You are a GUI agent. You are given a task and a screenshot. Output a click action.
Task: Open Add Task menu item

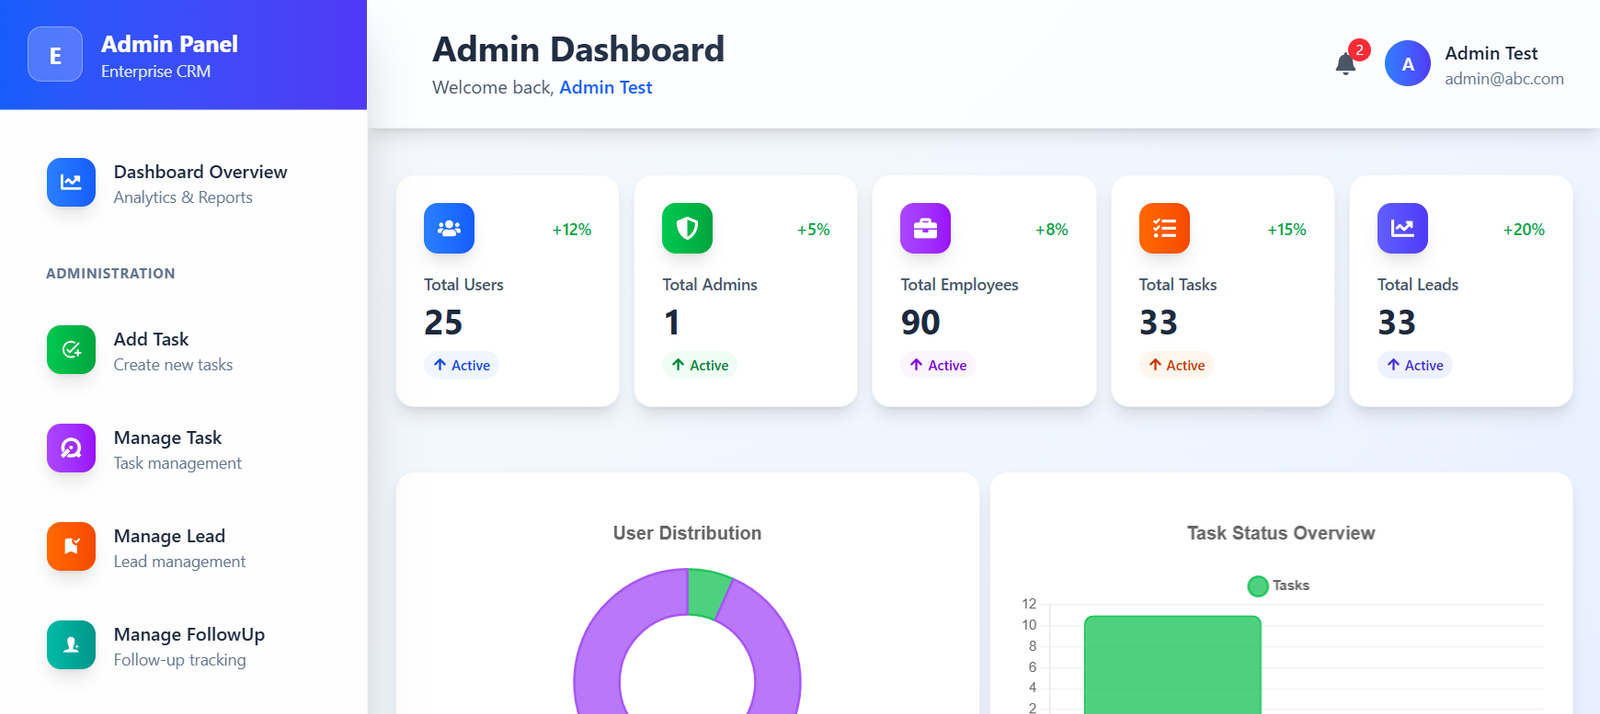[x=183, y=350]
